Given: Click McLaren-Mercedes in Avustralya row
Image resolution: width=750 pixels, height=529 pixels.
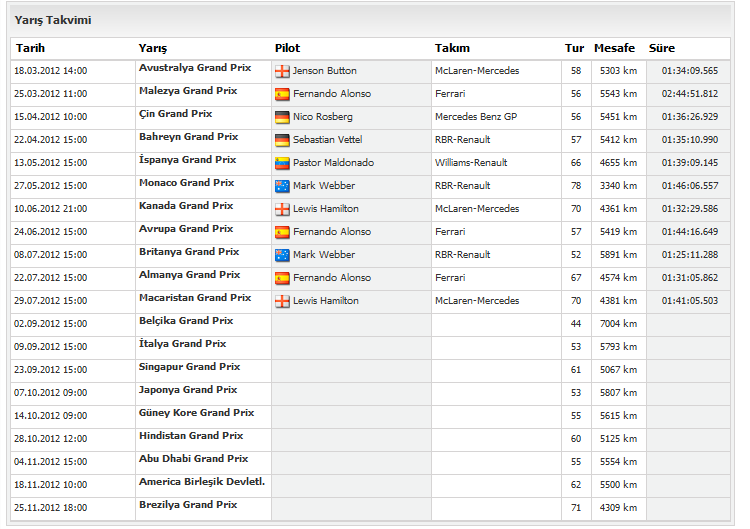Looking at the screenshot, I should pyautogui.click(x=477, y=71).
